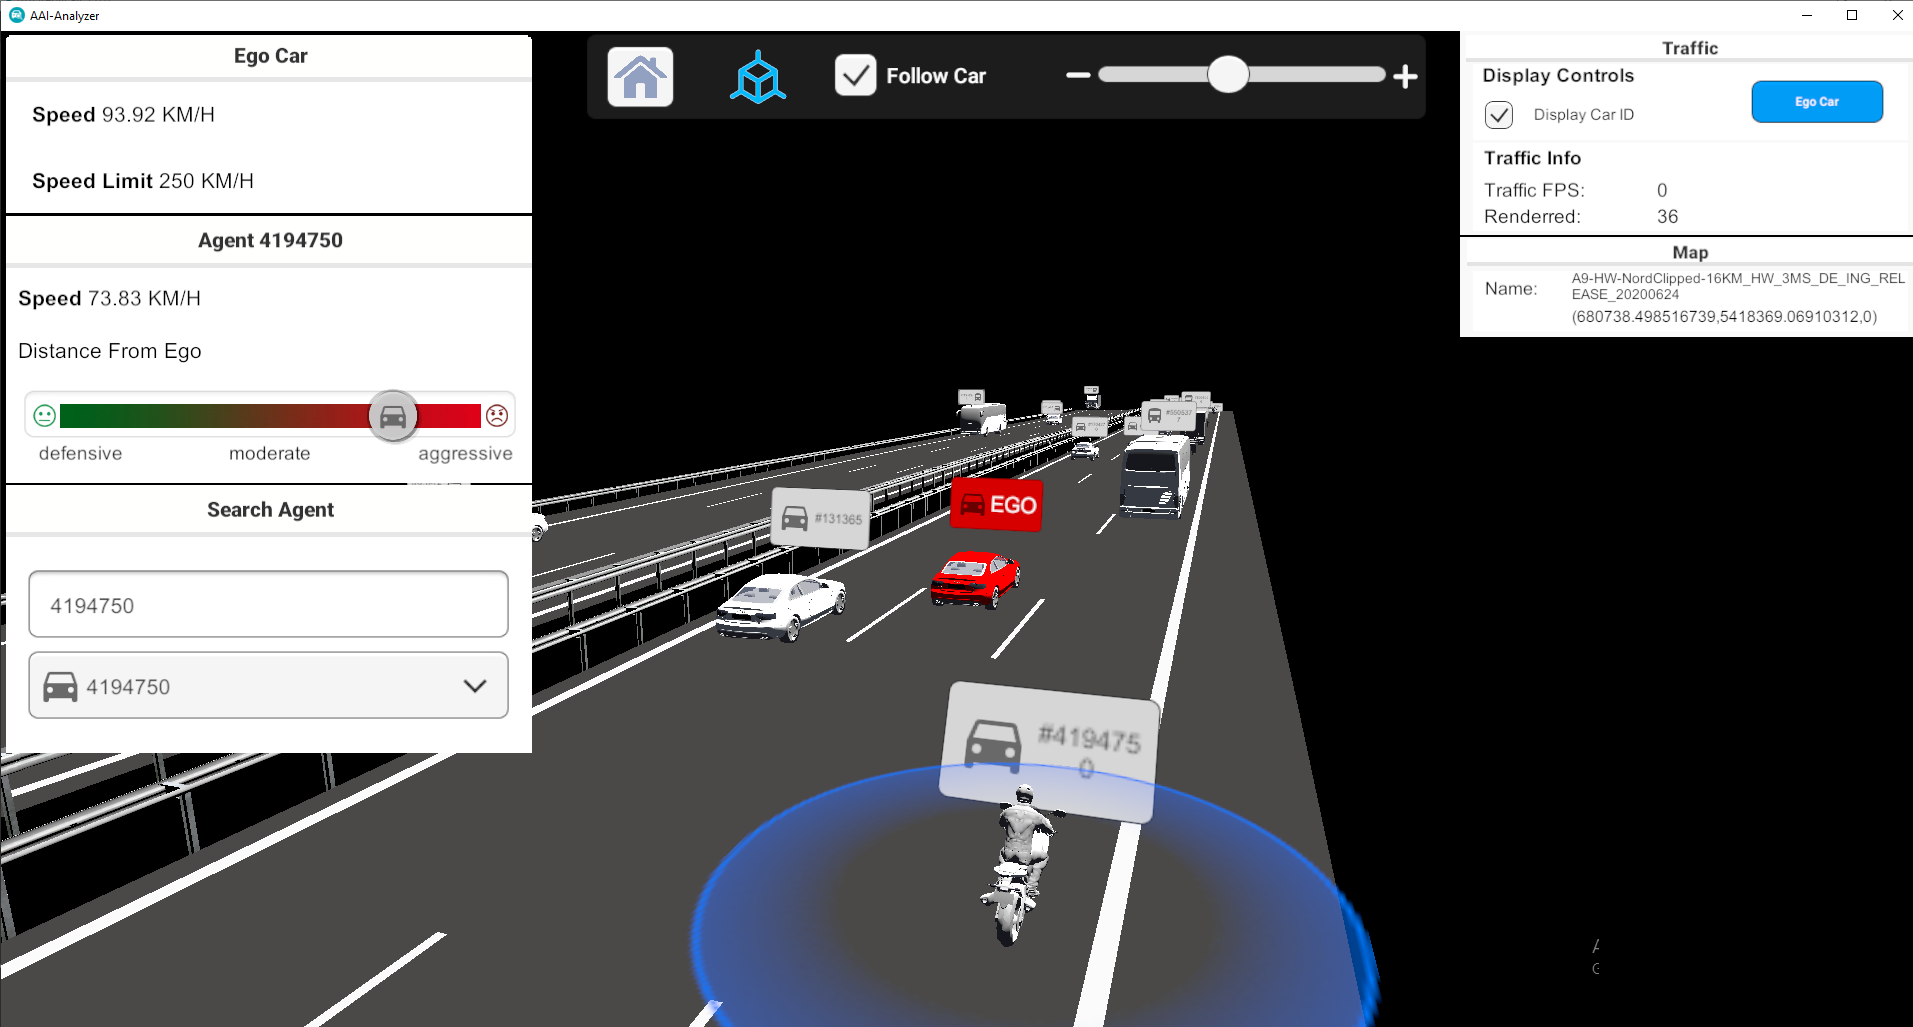Minimize the AAI-Analyzer window

(x=1806, y=15)
